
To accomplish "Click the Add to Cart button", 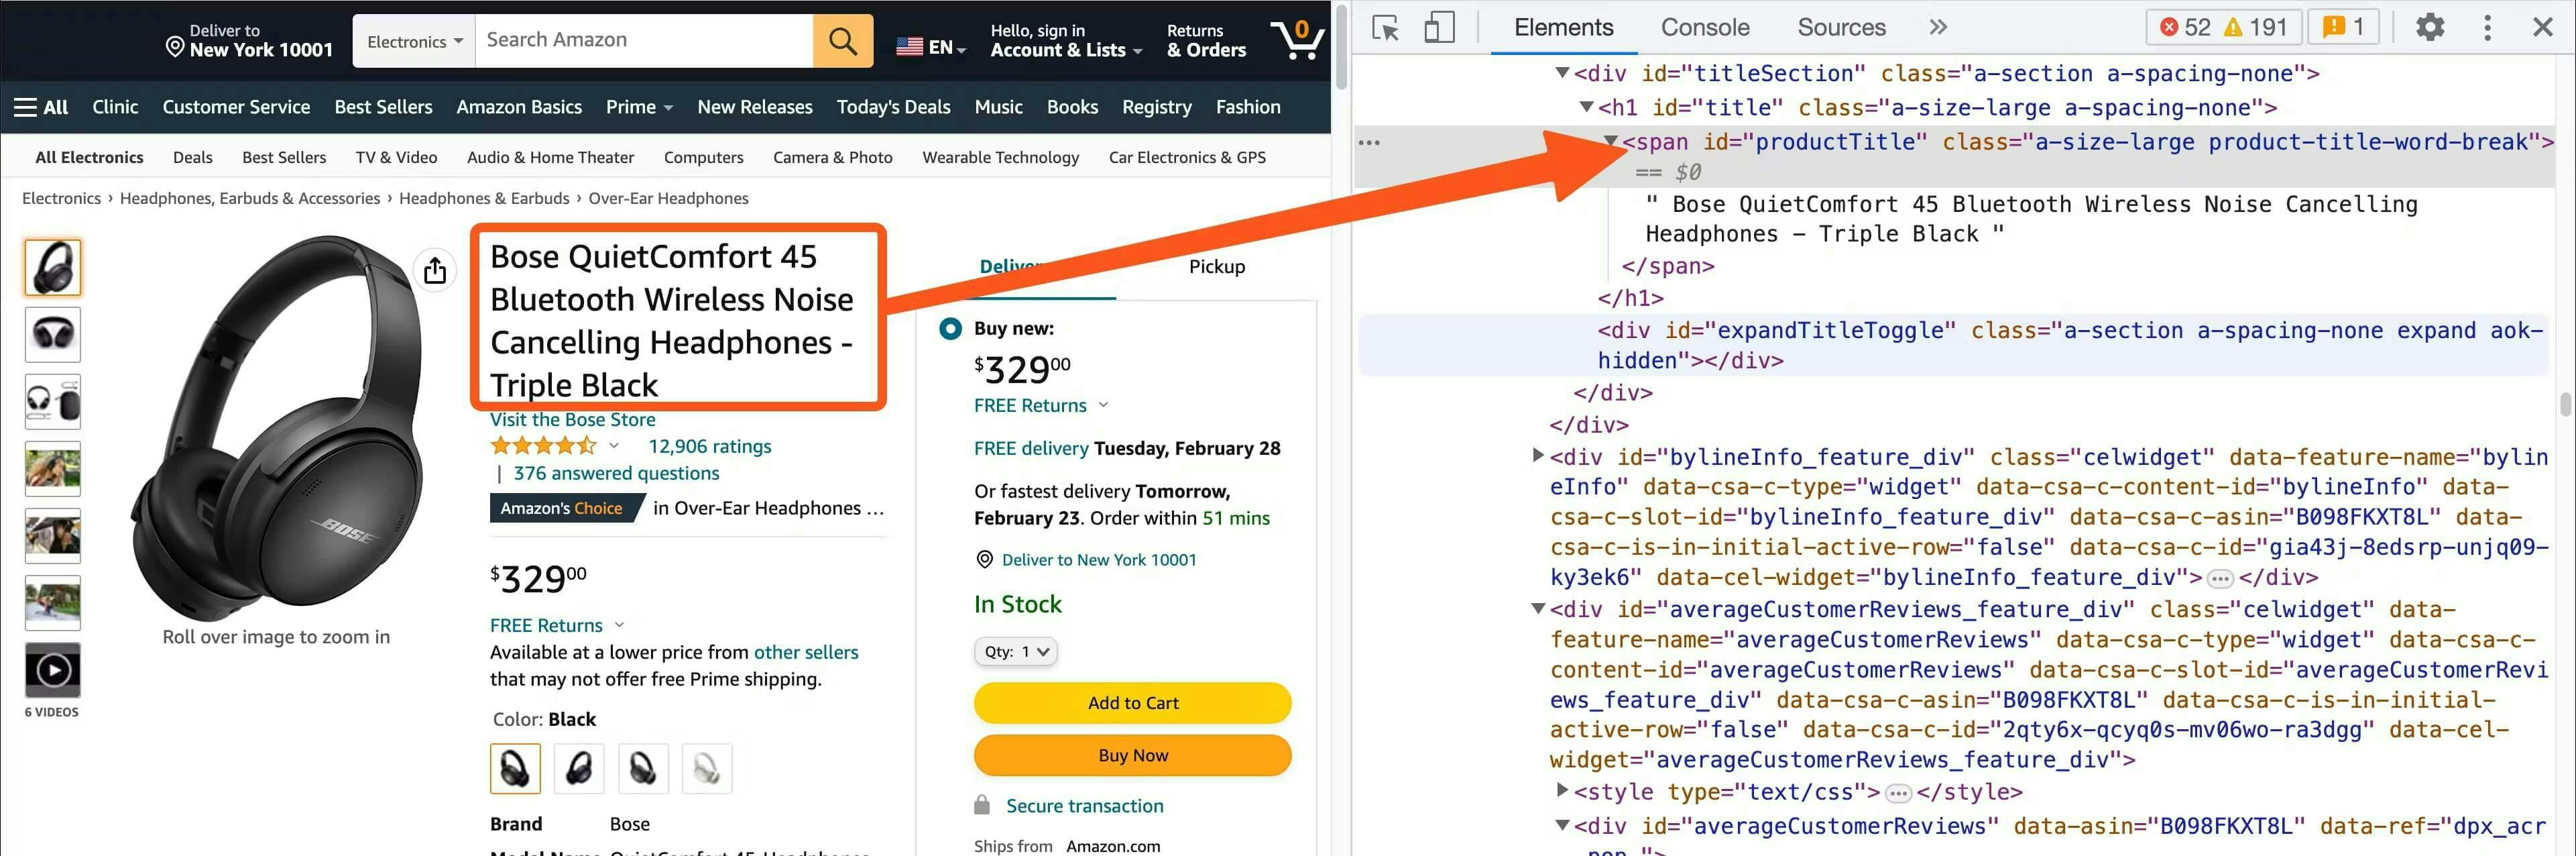I will [1132, 703].
